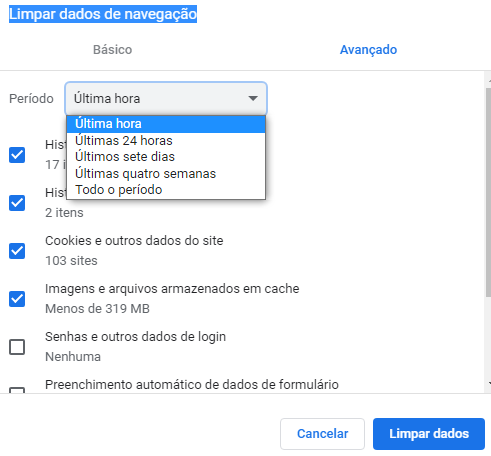Click the vertical scrollbar thumb
491x456 pixels.
coord(488,192)
